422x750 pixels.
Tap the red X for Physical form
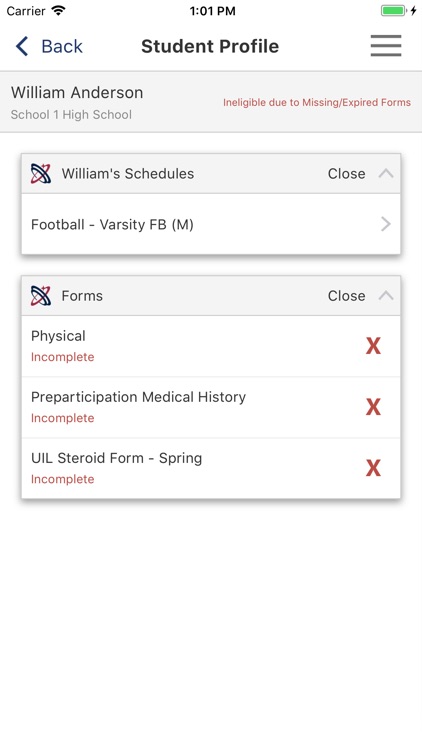click(373, 345)
